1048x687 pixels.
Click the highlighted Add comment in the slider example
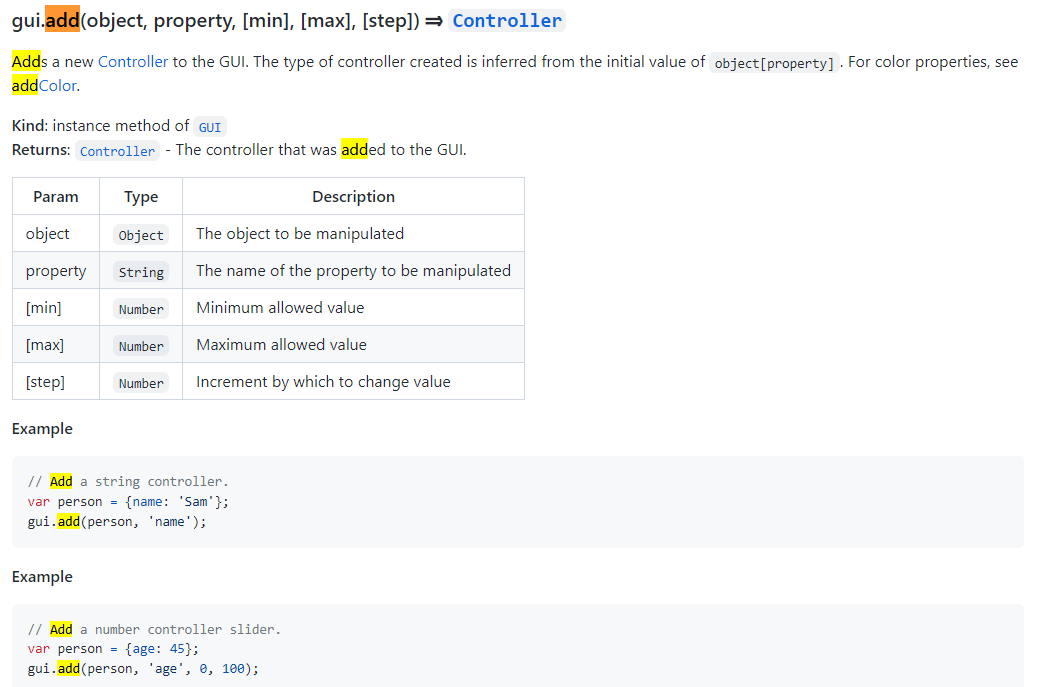[60, 629]
